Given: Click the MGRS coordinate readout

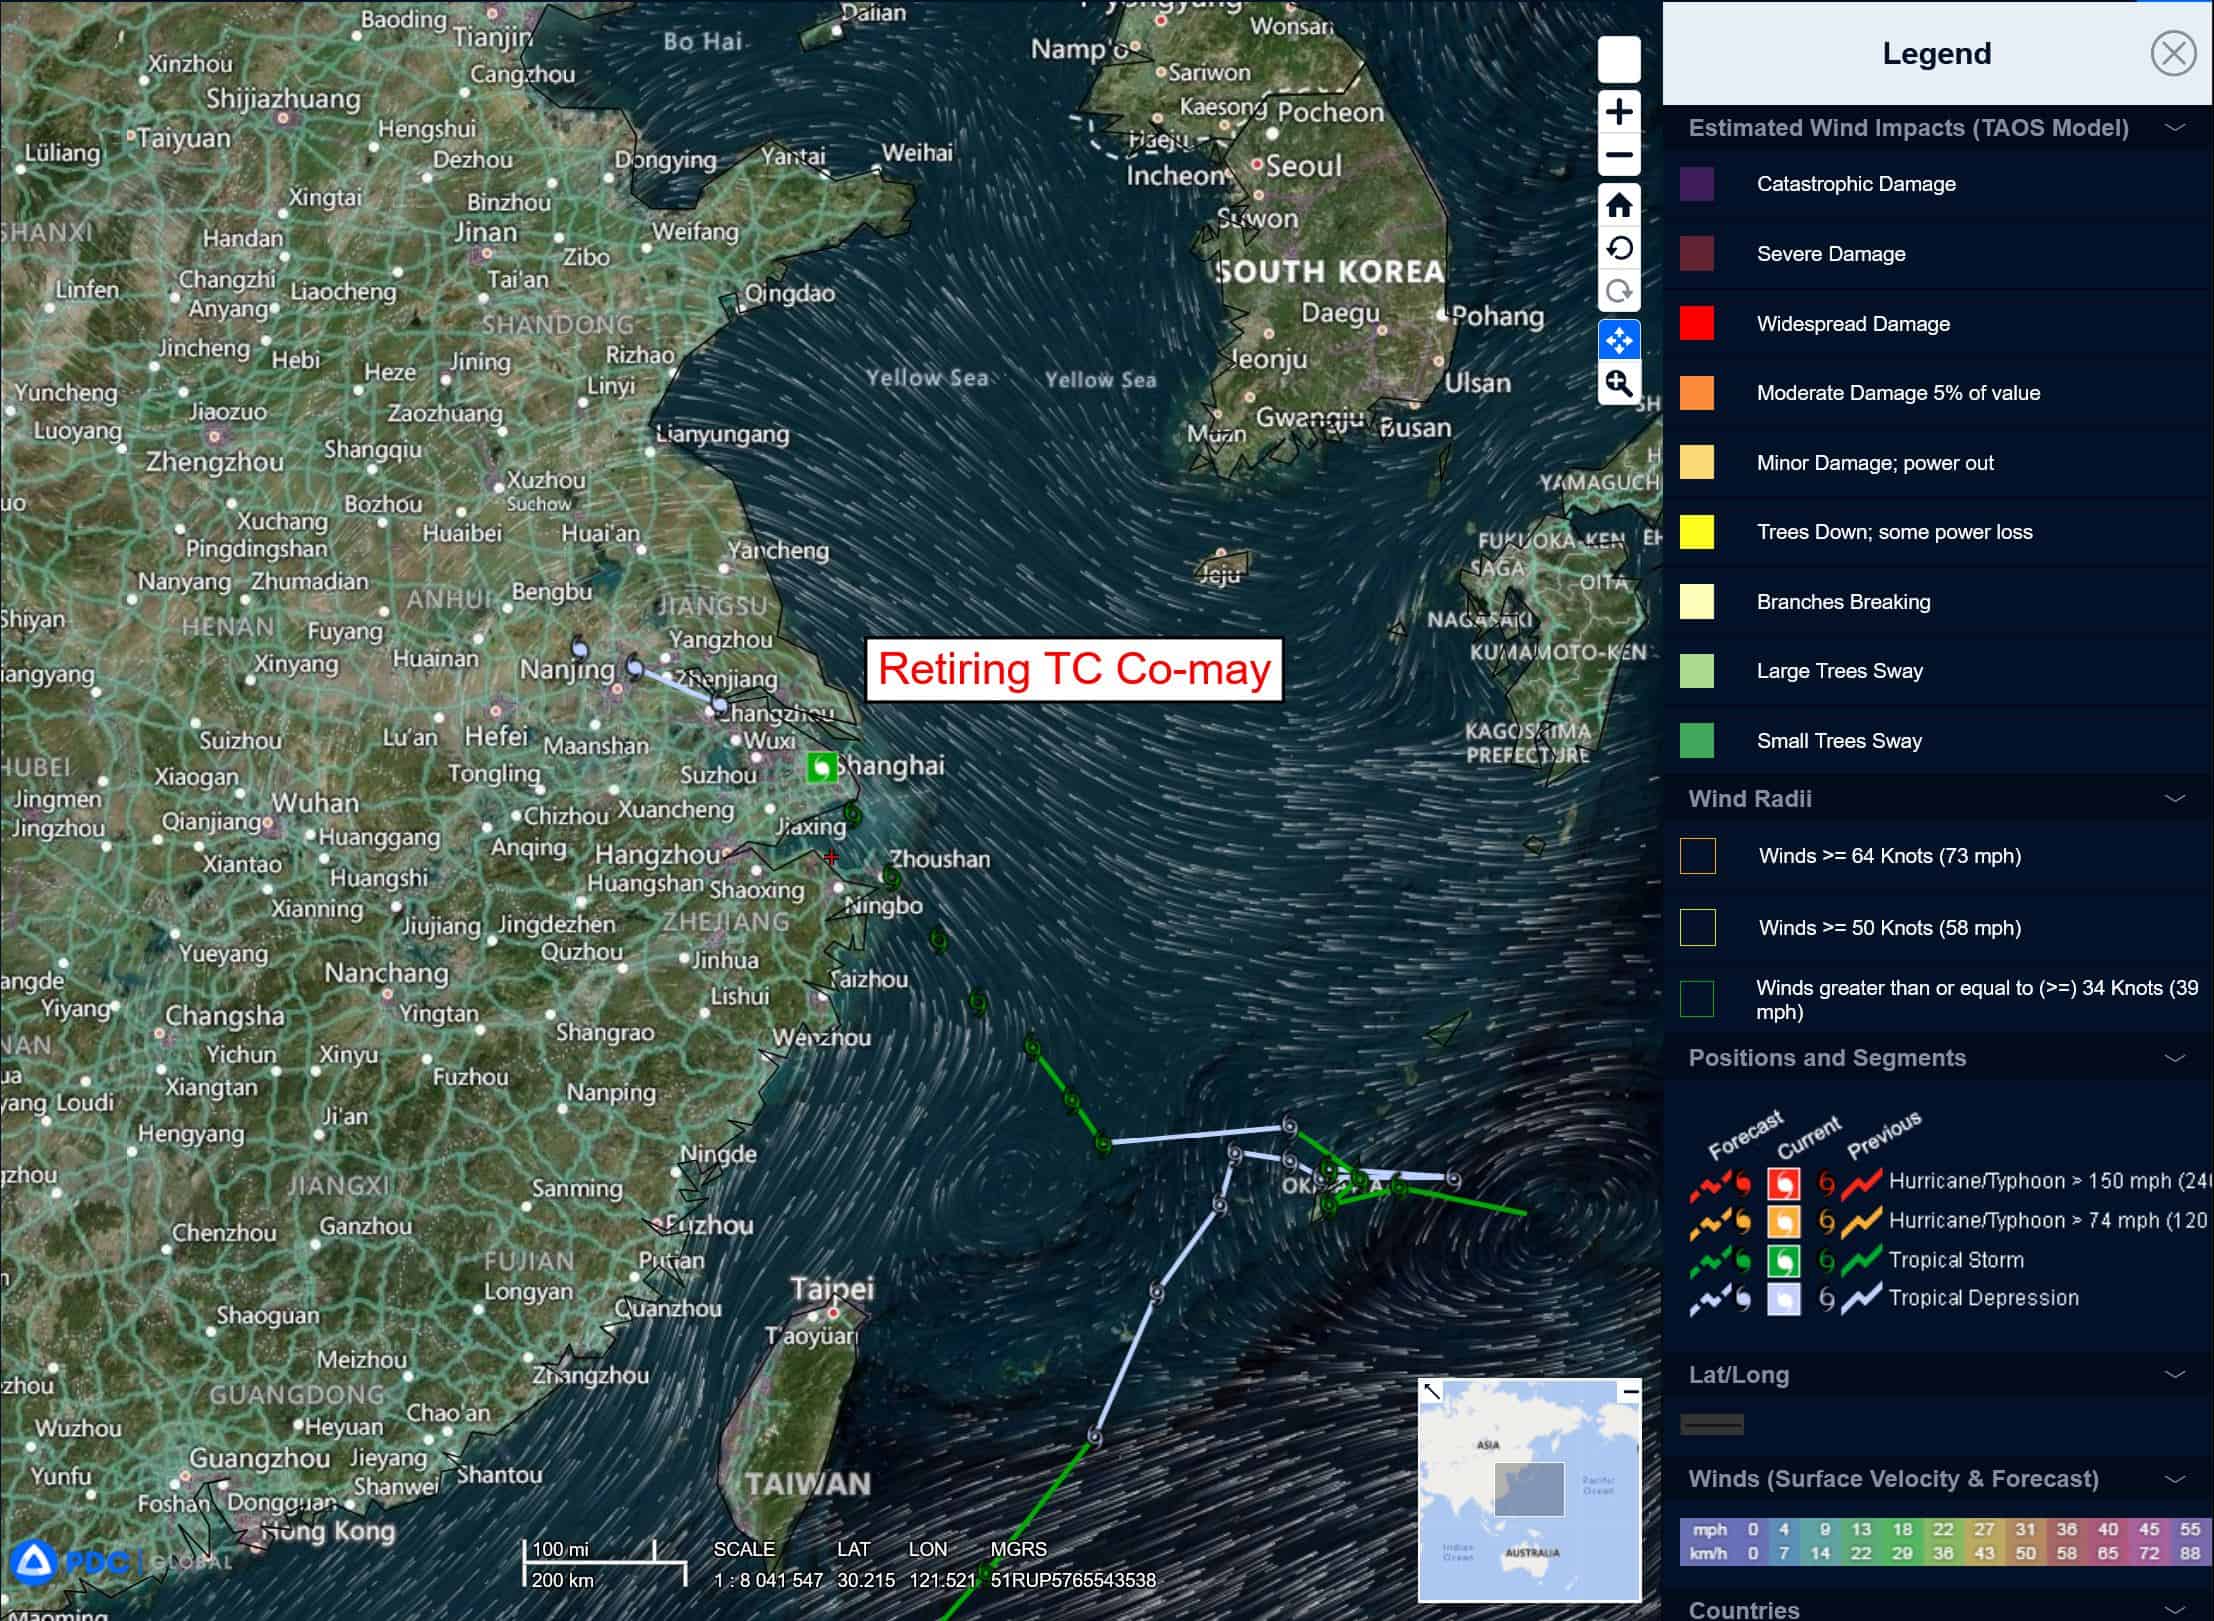Looking at the screenshot, I should pyautogui.click(x=1073, y=1580).
